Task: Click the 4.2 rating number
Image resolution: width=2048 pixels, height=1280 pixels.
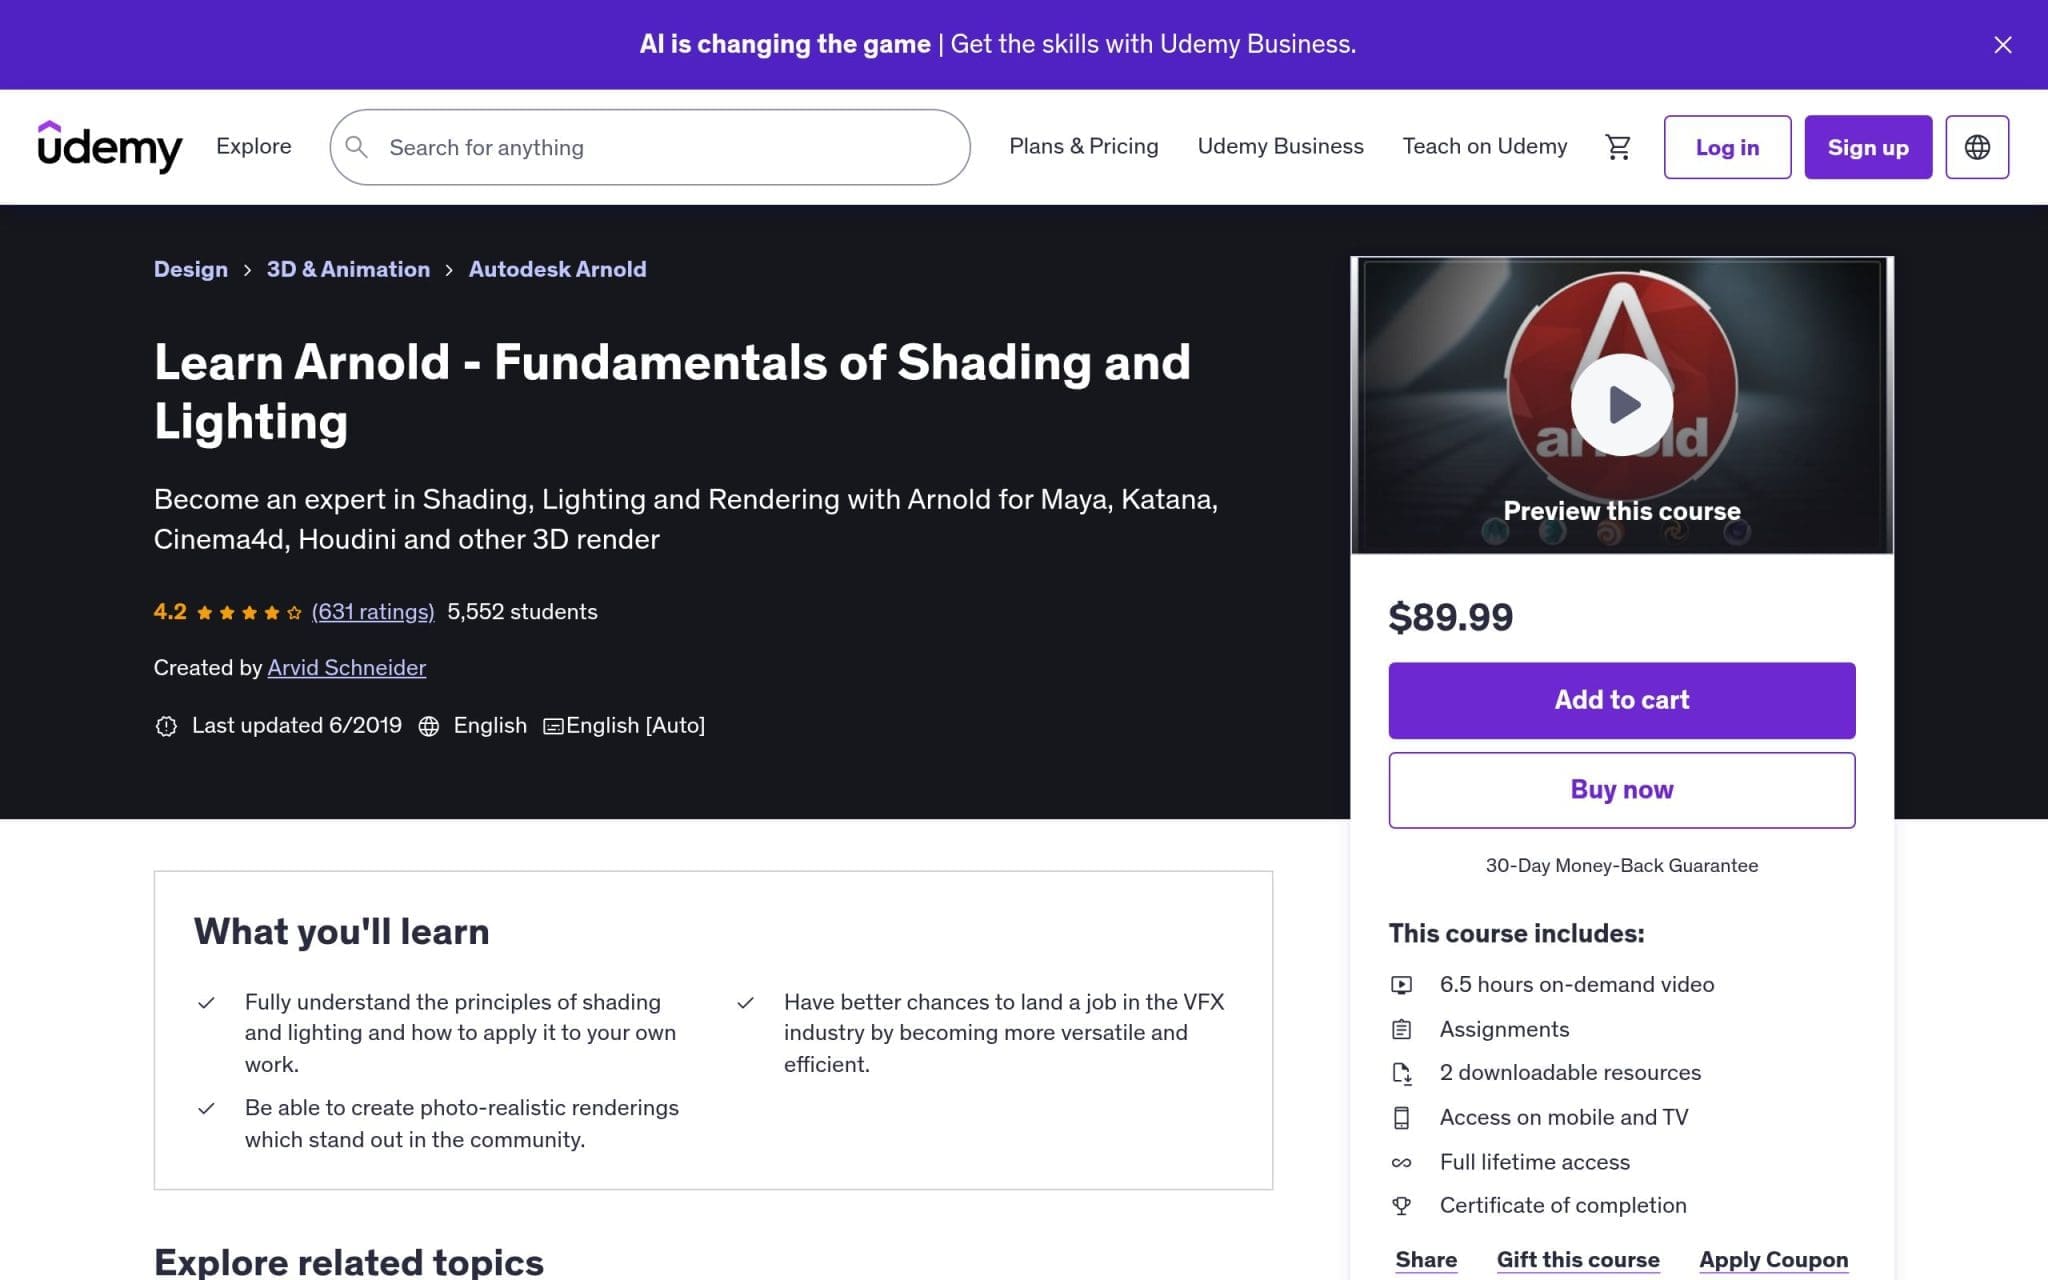Action: [170, 612]
